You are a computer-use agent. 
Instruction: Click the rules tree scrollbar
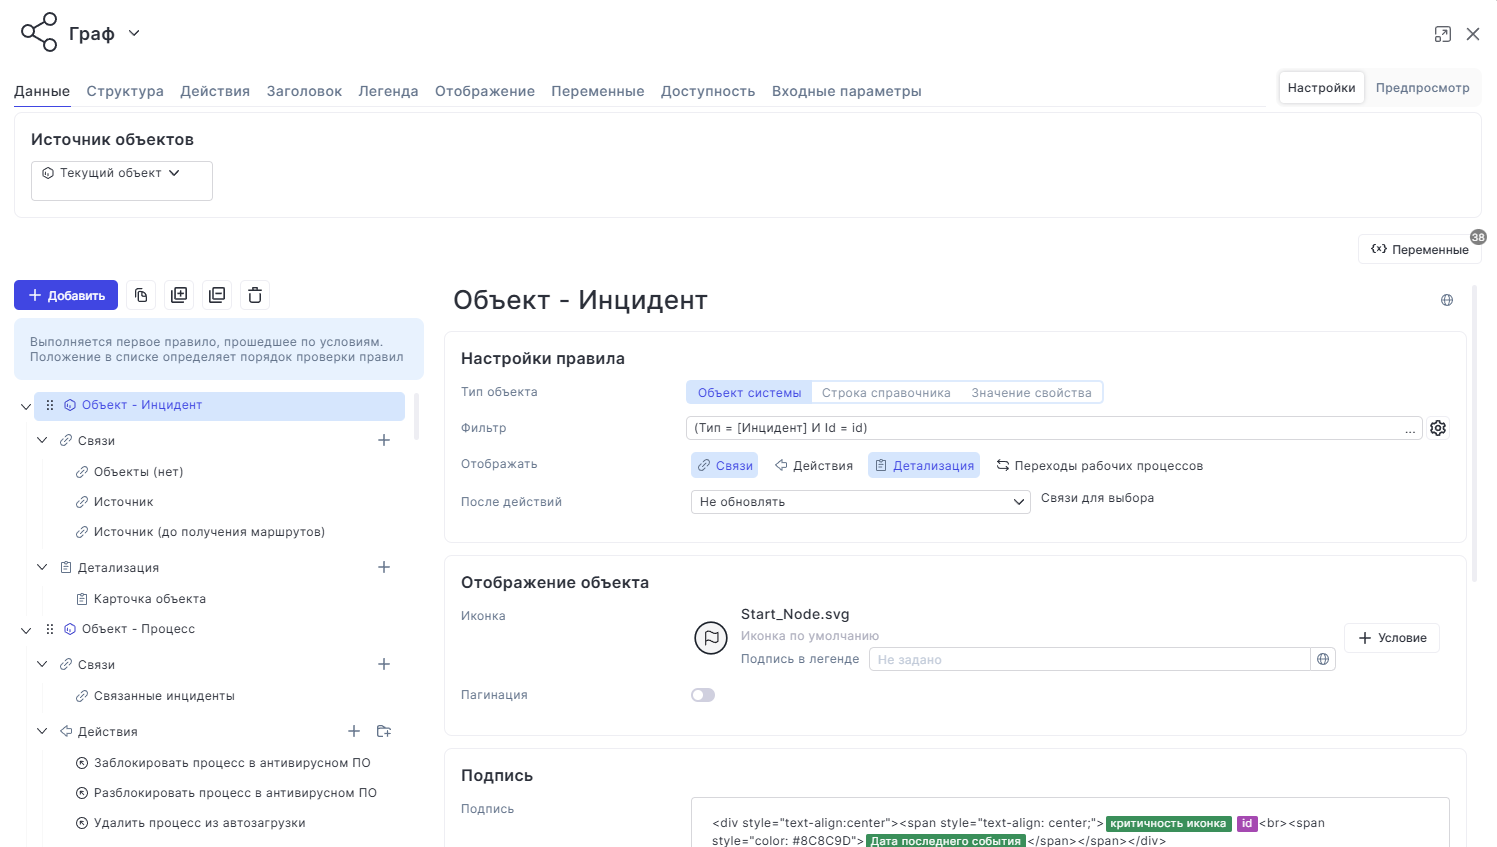click(x=416, y=416)
